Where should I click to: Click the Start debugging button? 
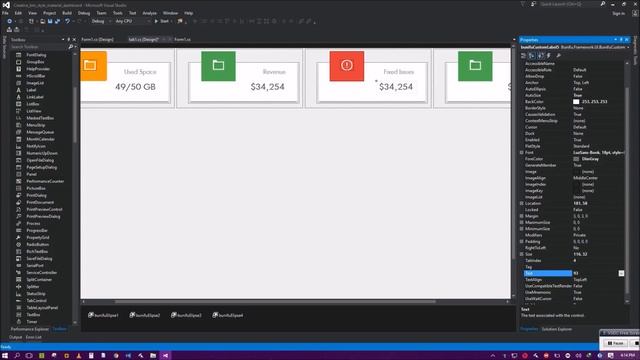click(x=162, y=21)
